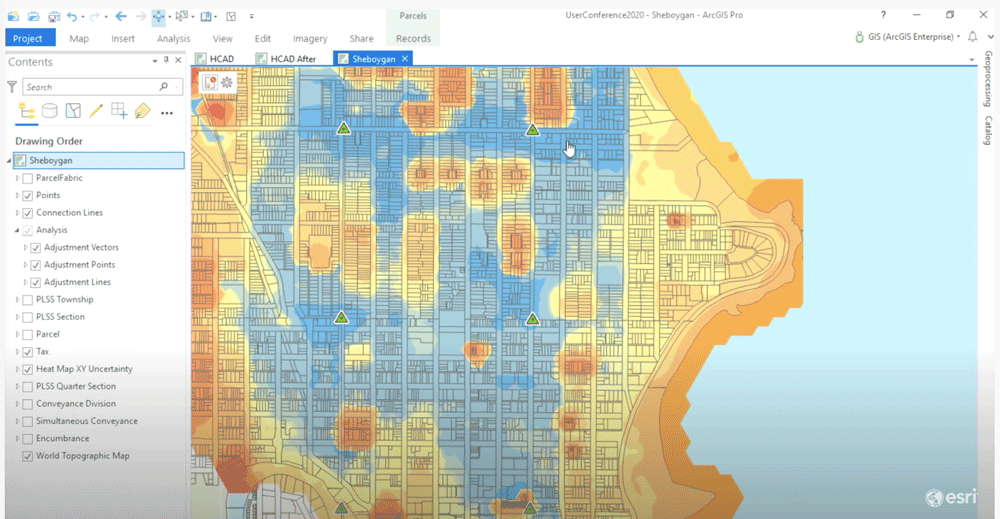1000x519 pixels.
Task: Click the search magnifier icon in Contents
Action: tap(164, 87)
